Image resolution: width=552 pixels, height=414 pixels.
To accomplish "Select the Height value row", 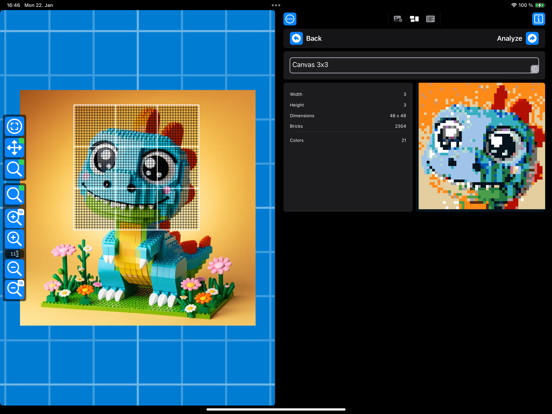I will (x=348, y=105).
